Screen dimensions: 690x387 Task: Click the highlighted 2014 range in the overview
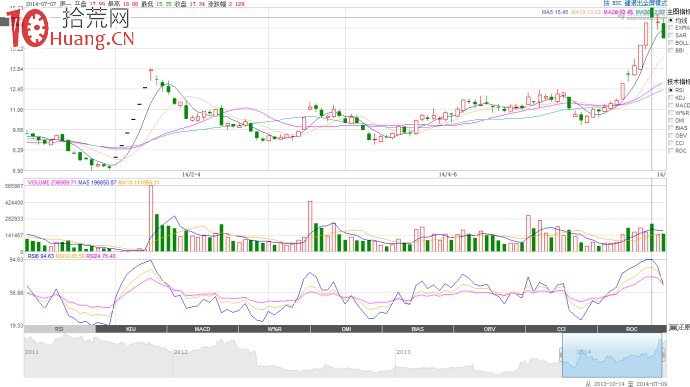click(612, 355)
